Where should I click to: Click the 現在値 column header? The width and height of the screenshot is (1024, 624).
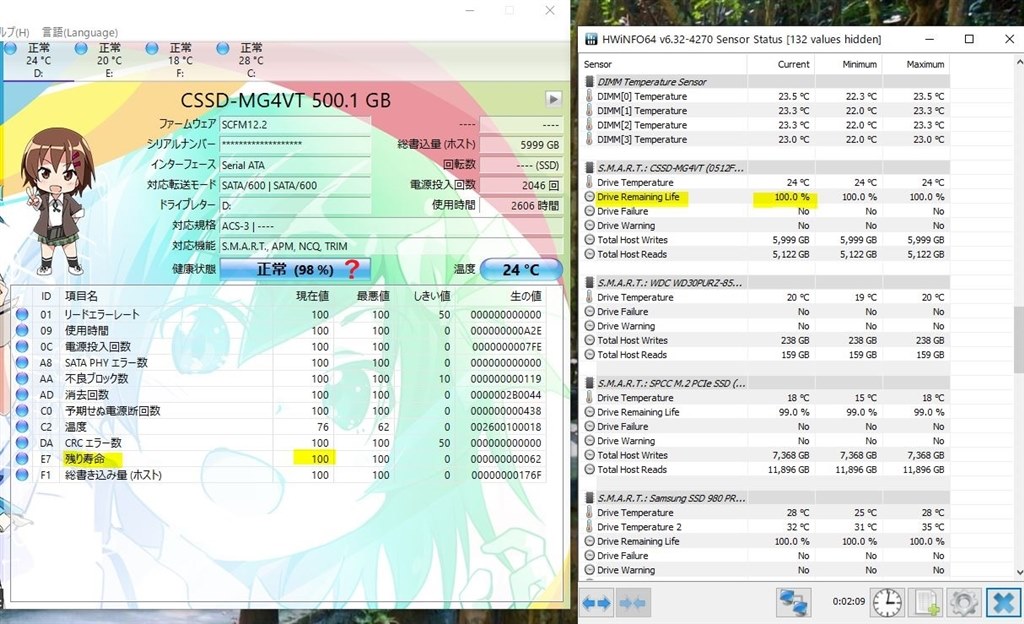(x=312, y=296)
